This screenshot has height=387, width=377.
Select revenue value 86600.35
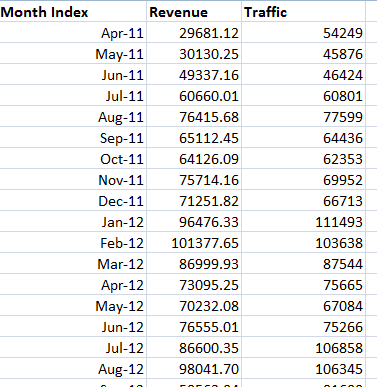[194, 348]
